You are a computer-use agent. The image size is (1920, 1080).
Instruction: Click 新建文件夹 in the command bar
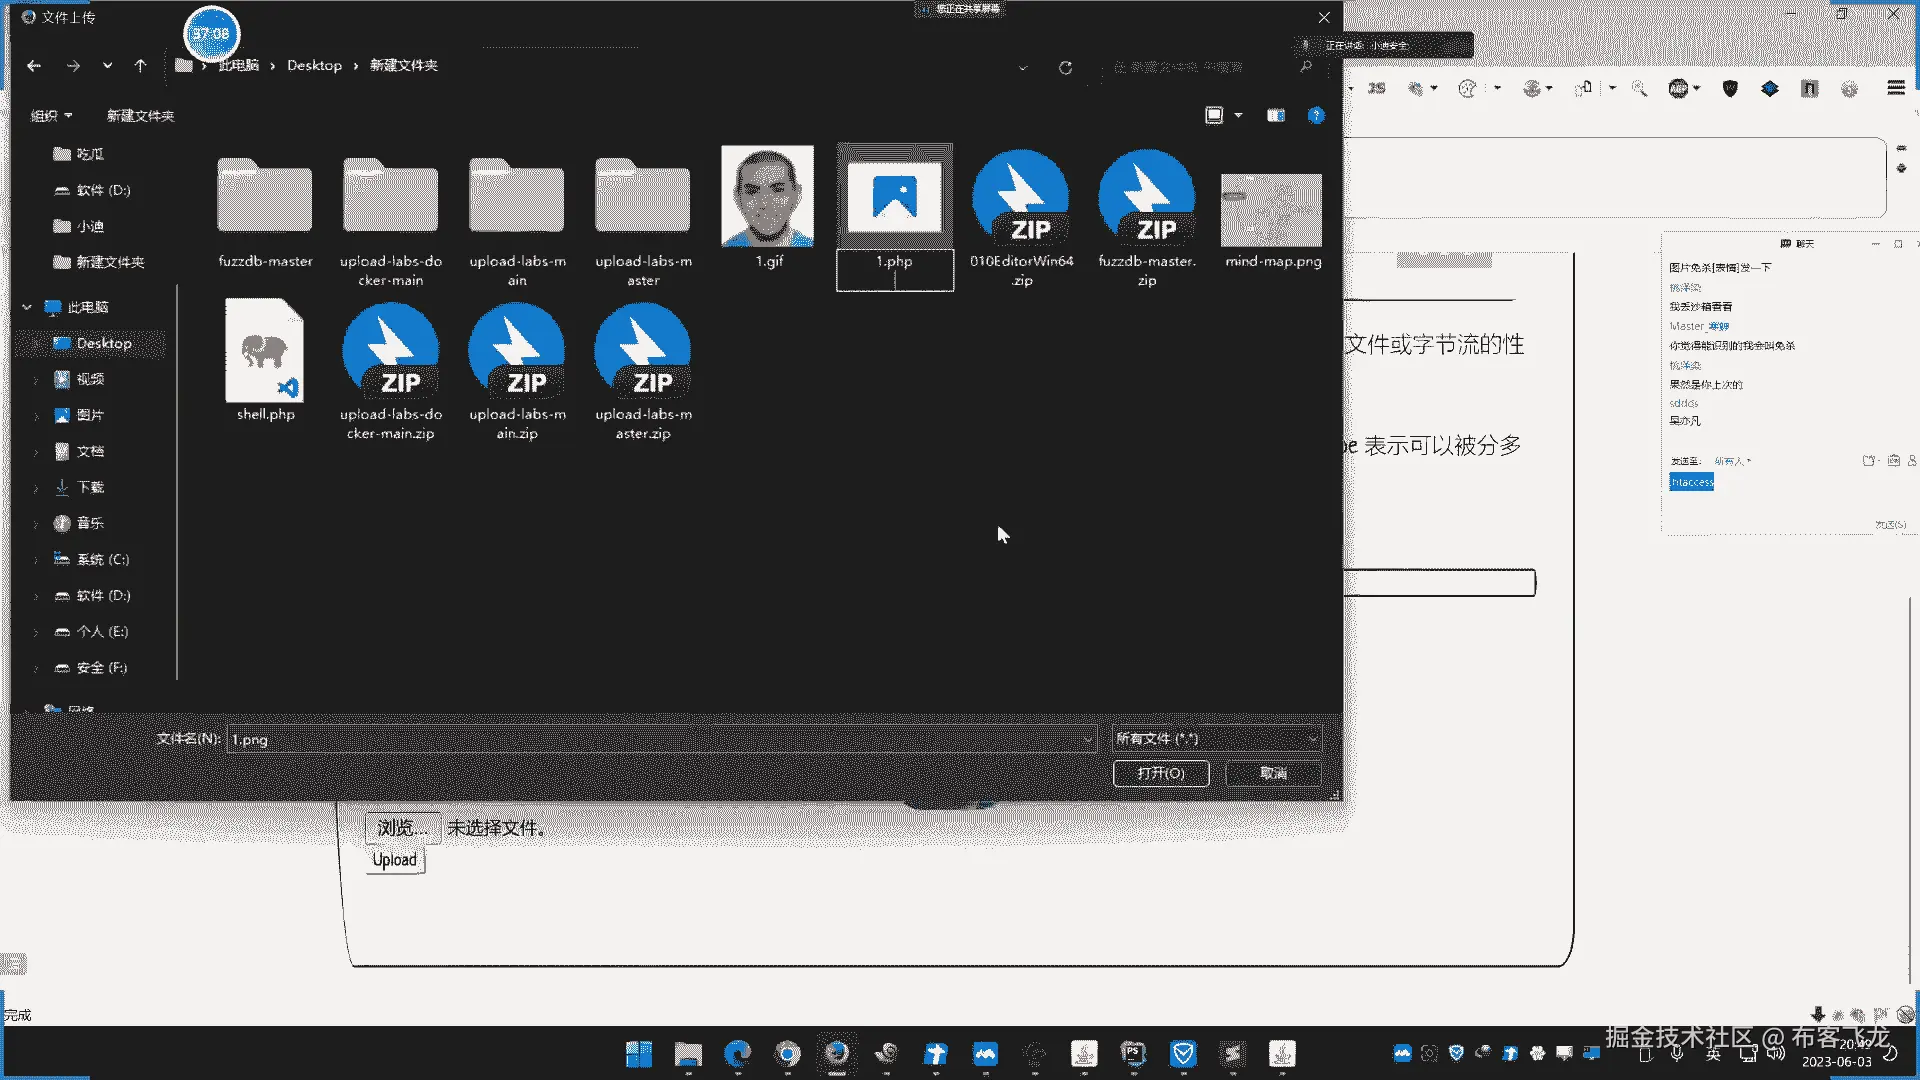pyautogui.click(x=140, y=116)
